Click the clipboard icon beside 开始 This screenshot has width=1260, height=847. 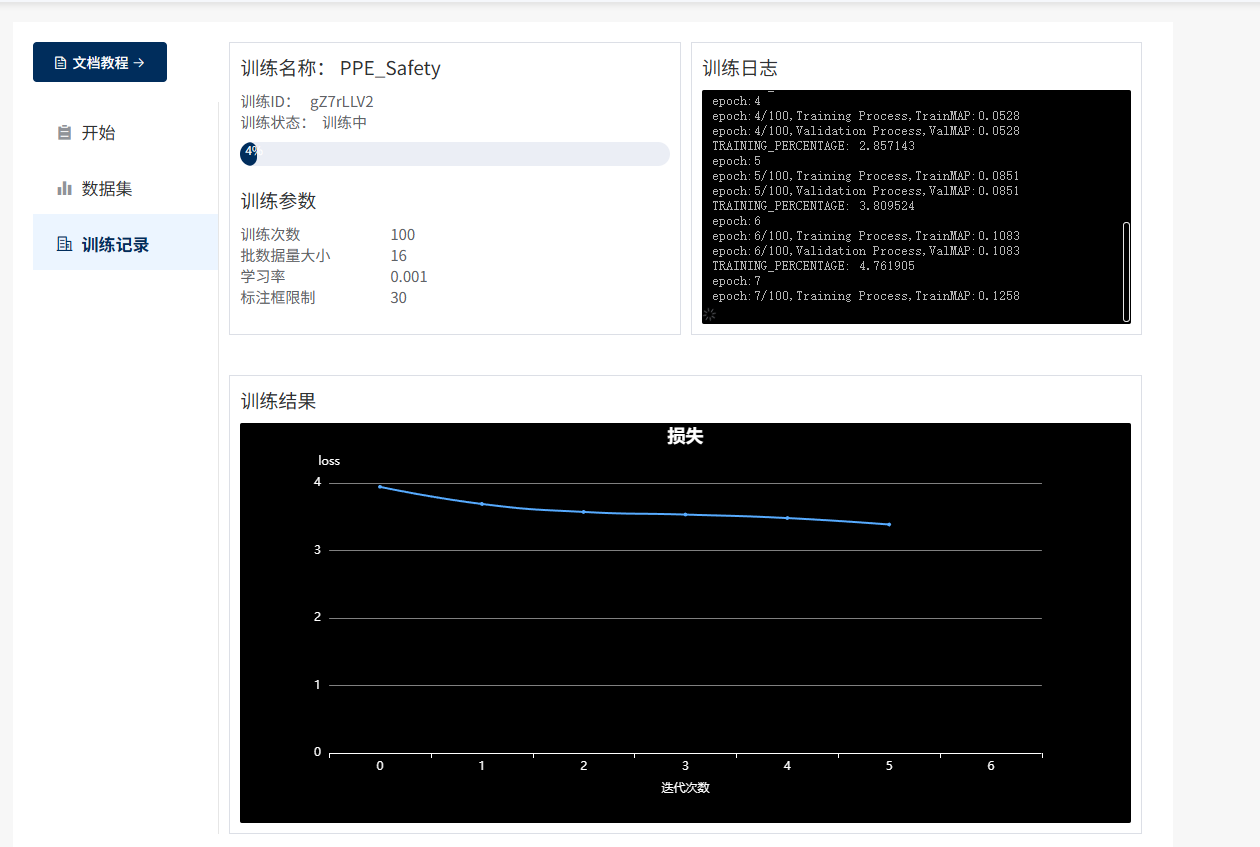pyautogui.click(x=65, y=133)
